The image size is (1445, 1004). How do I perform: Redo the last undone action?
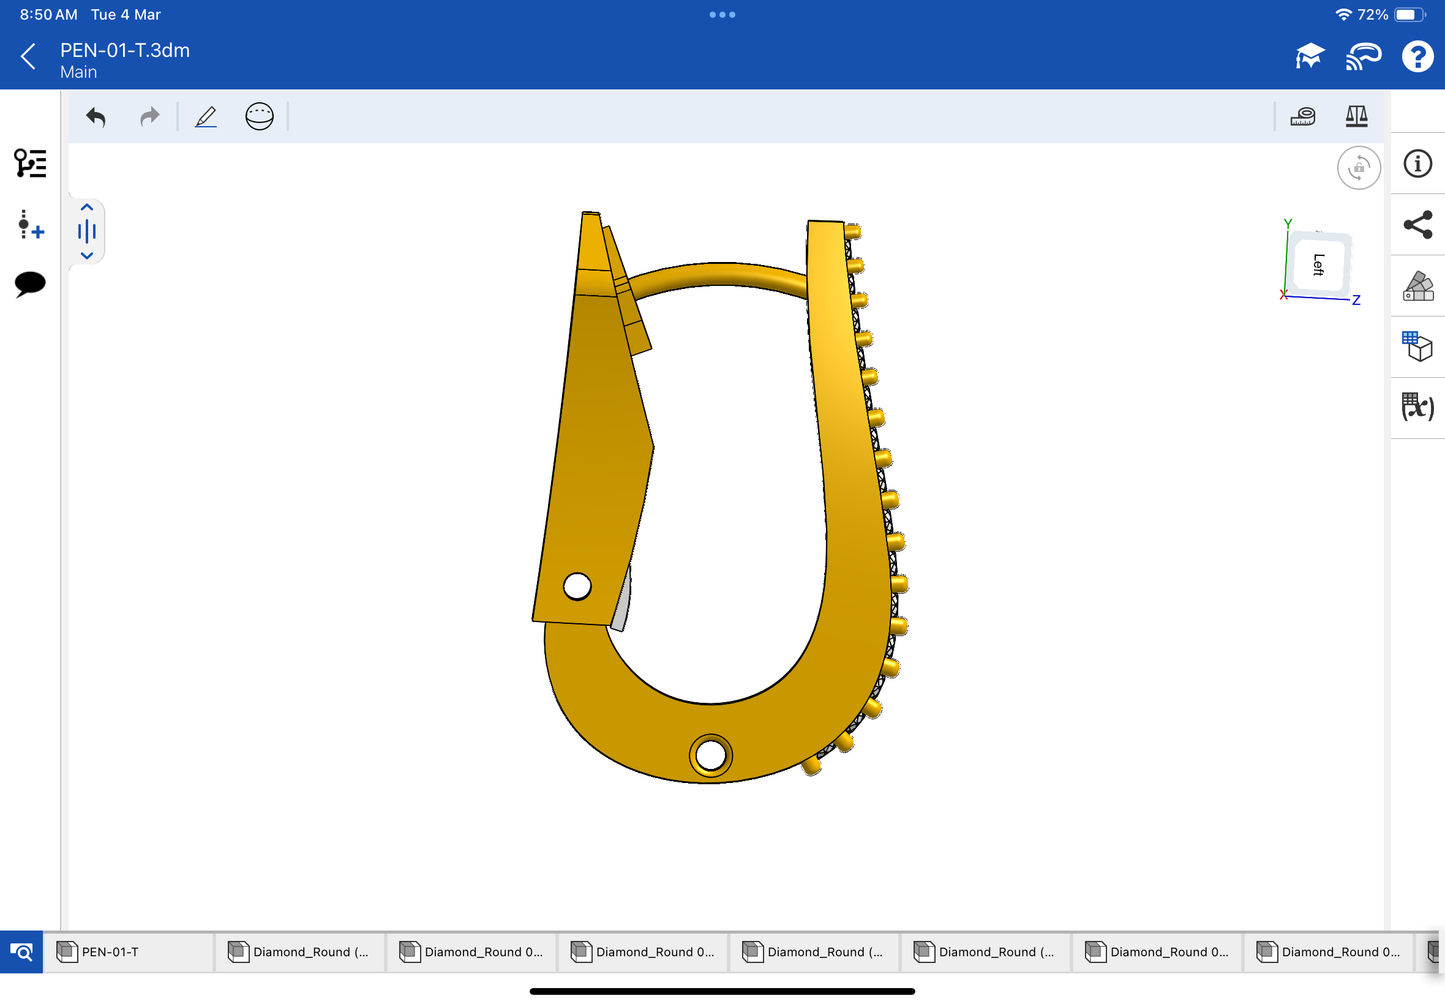point(149,117)
